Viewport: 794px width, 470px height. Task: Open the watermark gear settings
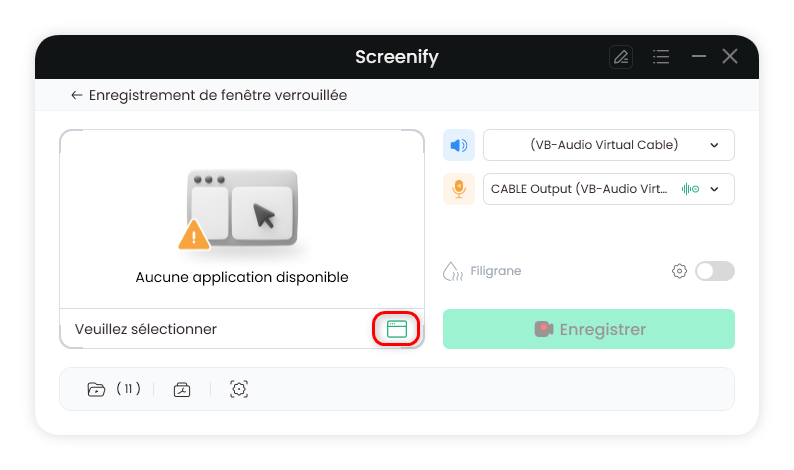679,271
